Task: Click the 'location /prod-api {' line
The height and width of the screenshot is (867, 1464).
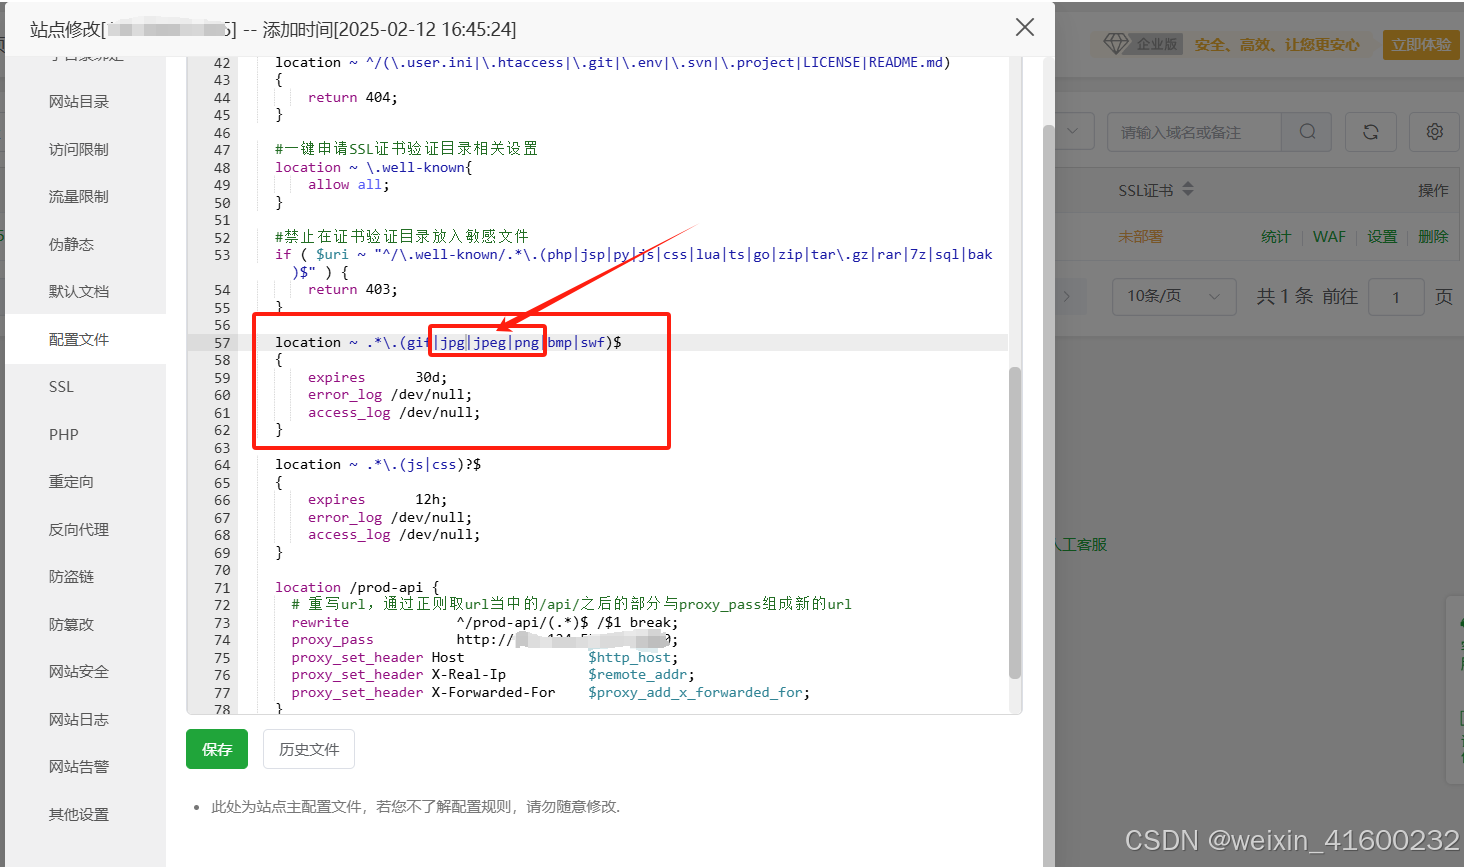Action: pyautogui.click(x=357, y=587)
